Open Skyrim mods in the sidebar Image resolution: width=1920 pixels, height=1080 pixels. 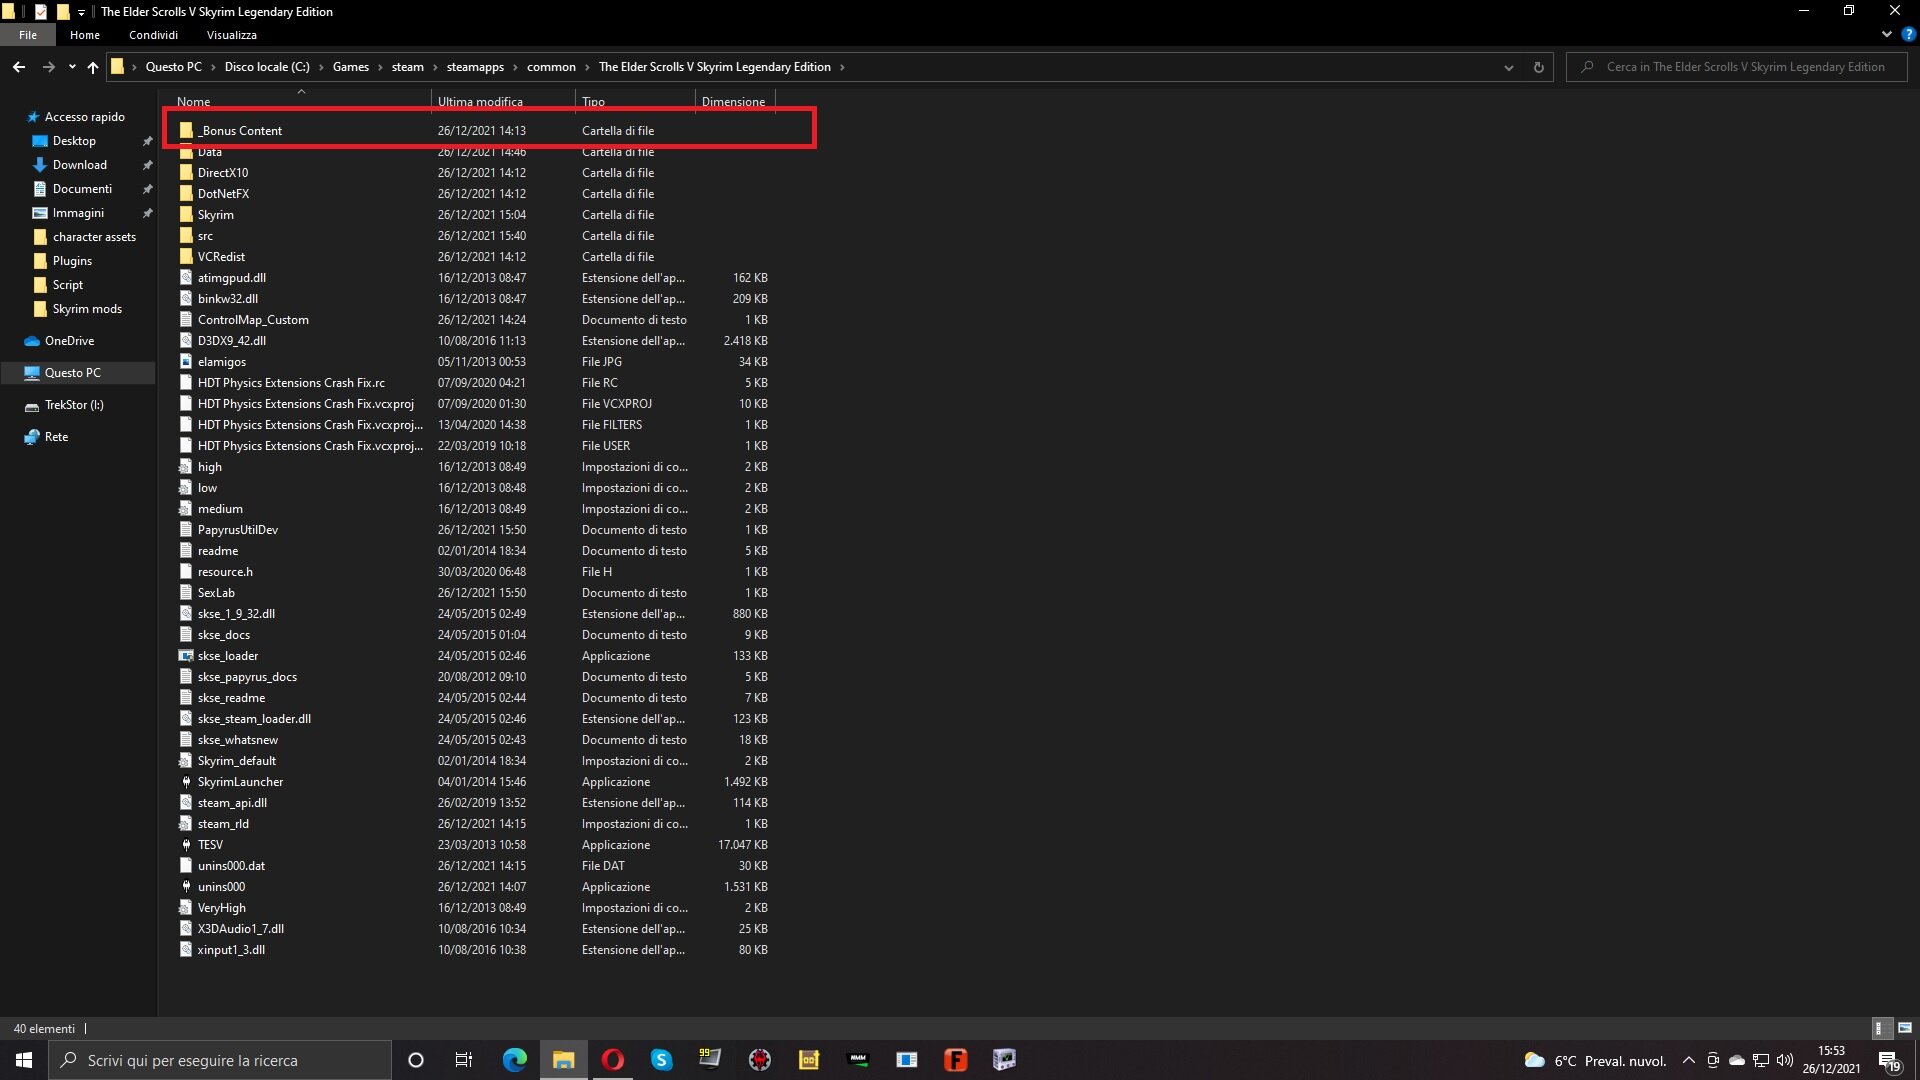click(x=87, y=309)
